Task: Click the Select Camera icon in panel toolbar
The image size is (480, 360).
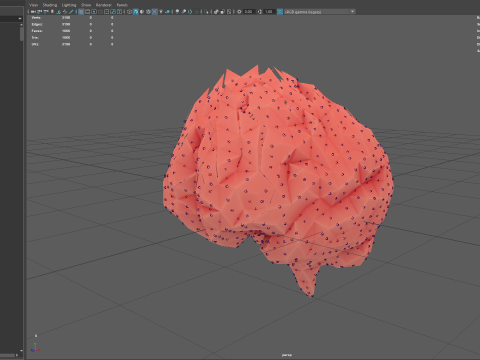Action: (x=33, y=12)
